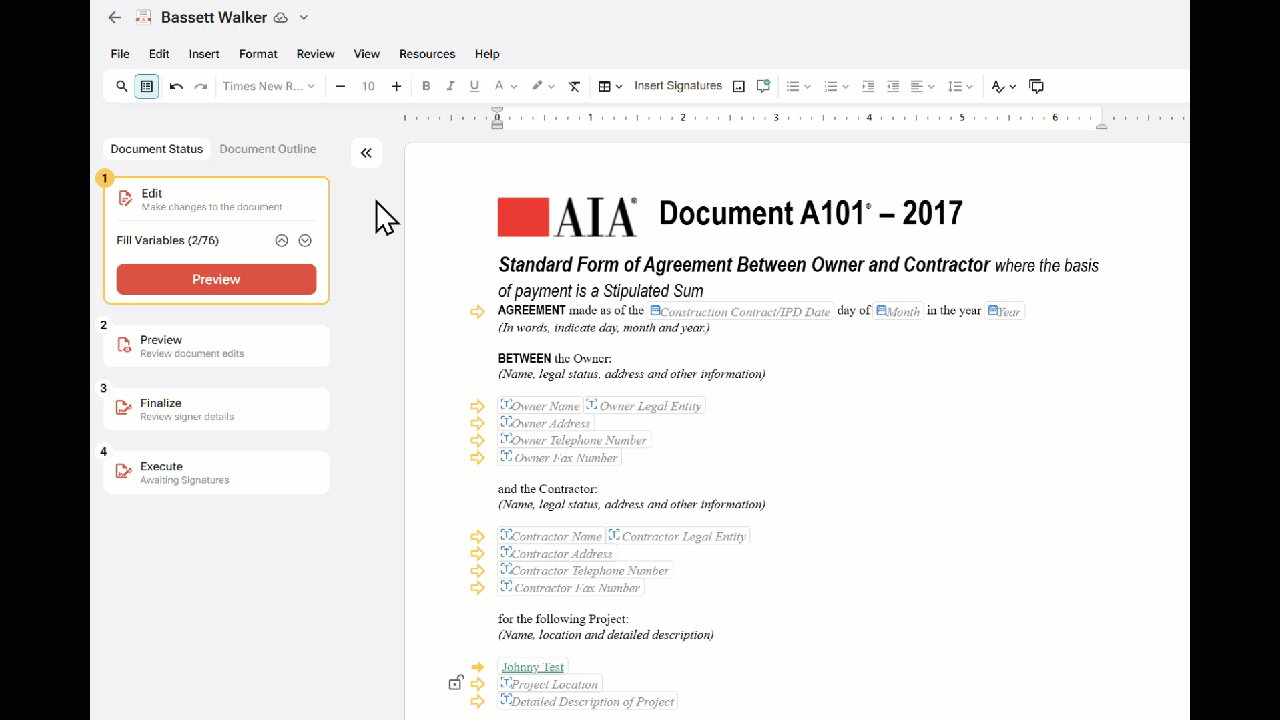1280x720 pixels.
Task: Switch to the Document Status tab
Action: (157, 149)
